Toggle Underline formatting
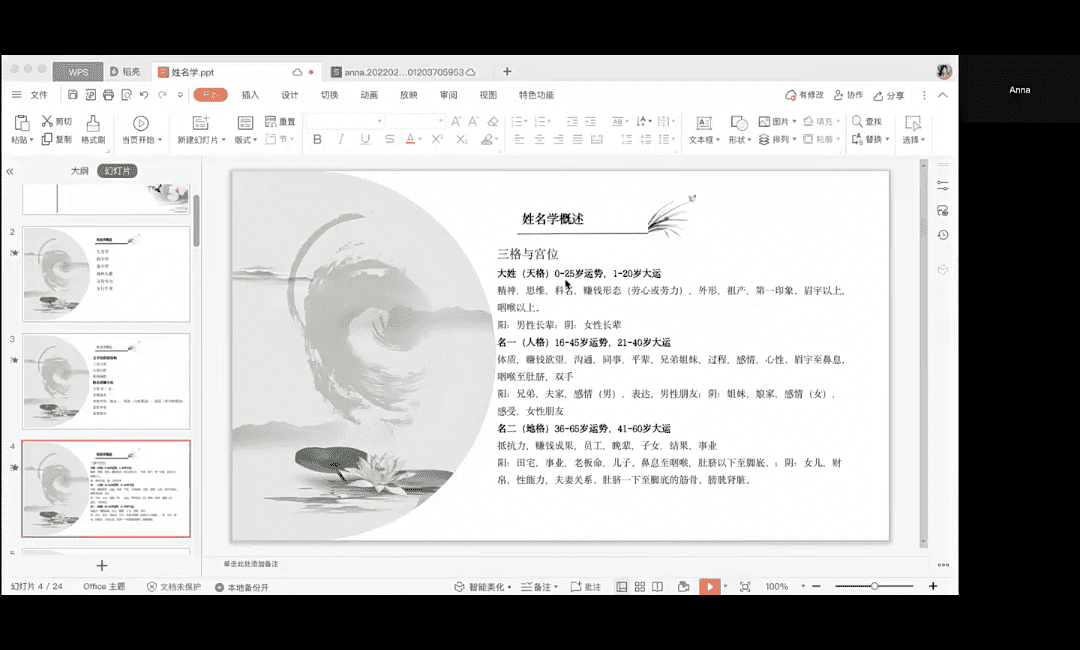The width and height of the screenshot is (1080, 650). tap(365, 140)
